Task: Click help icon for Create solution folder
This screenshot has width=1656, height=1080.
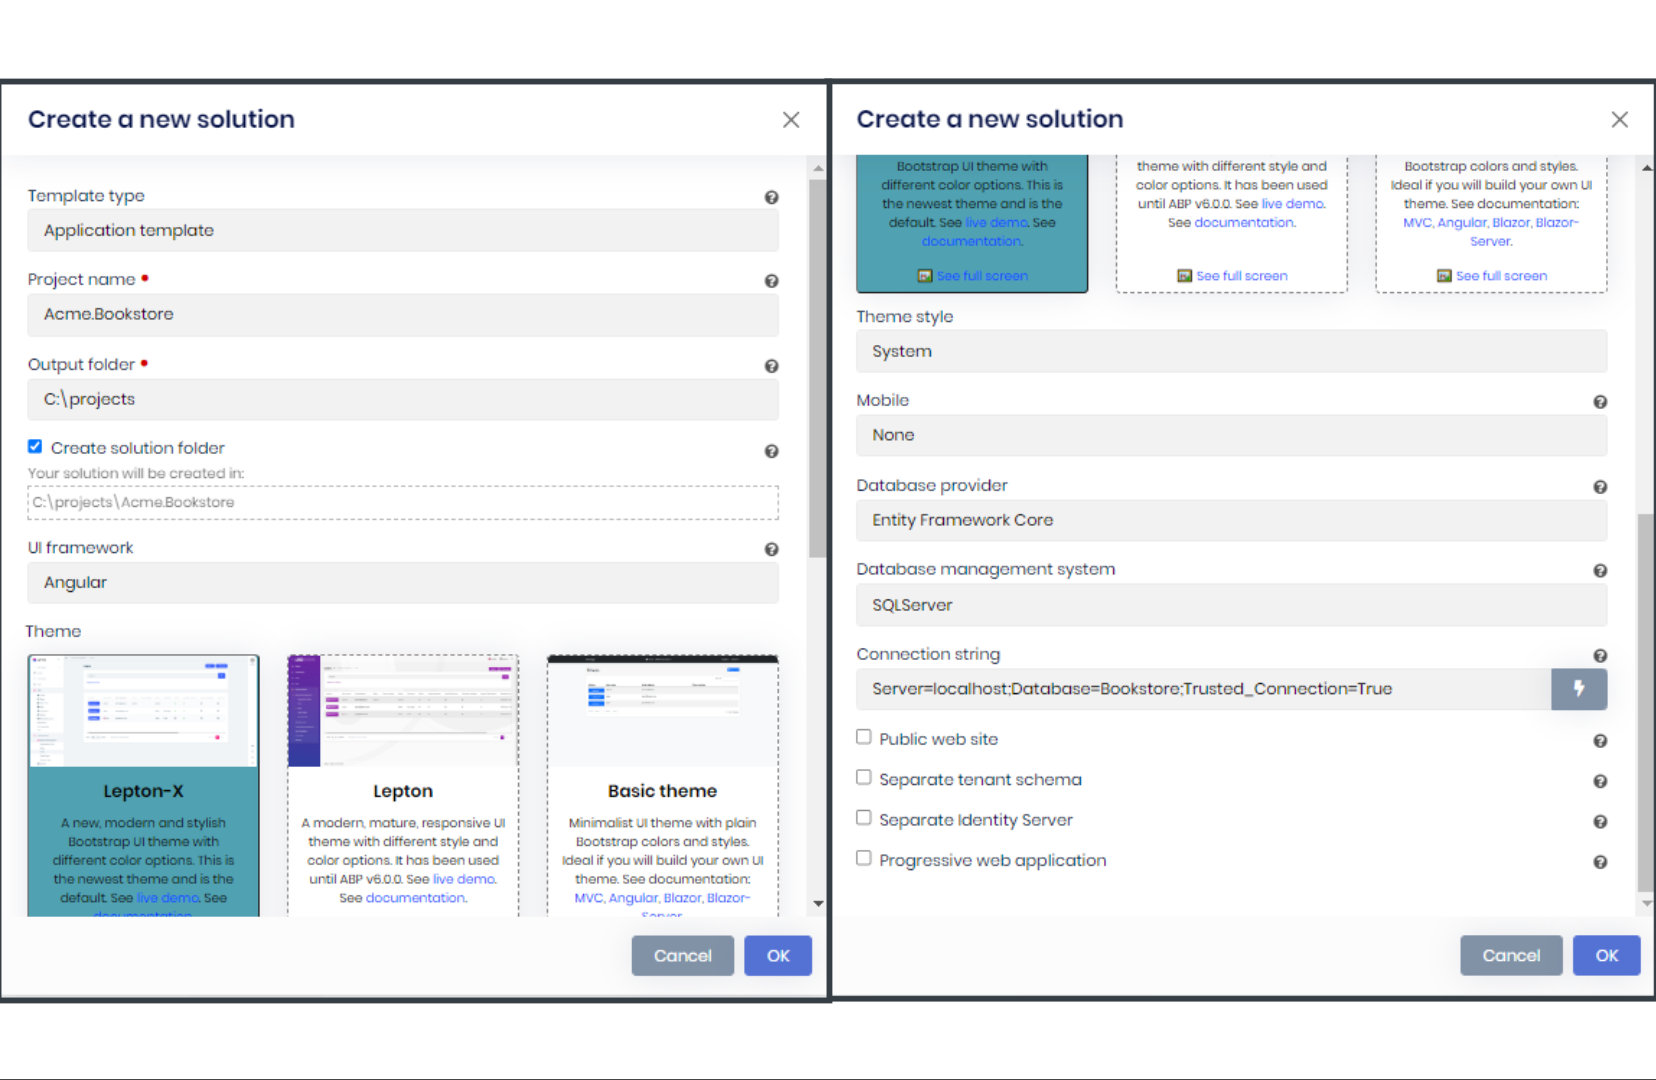Action: 771,451
